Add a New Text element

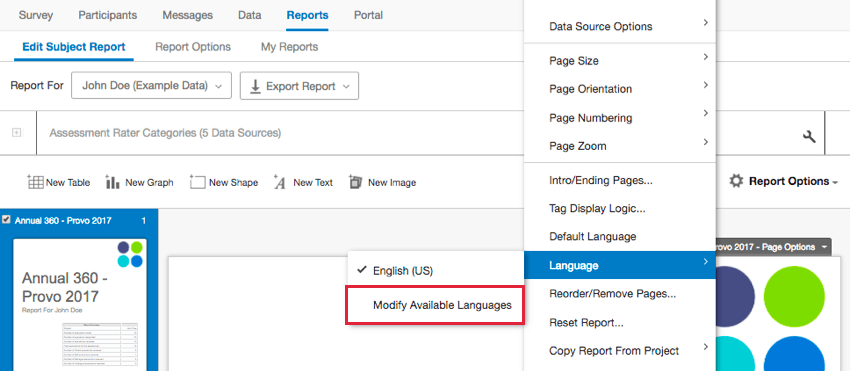click(304, 182)
